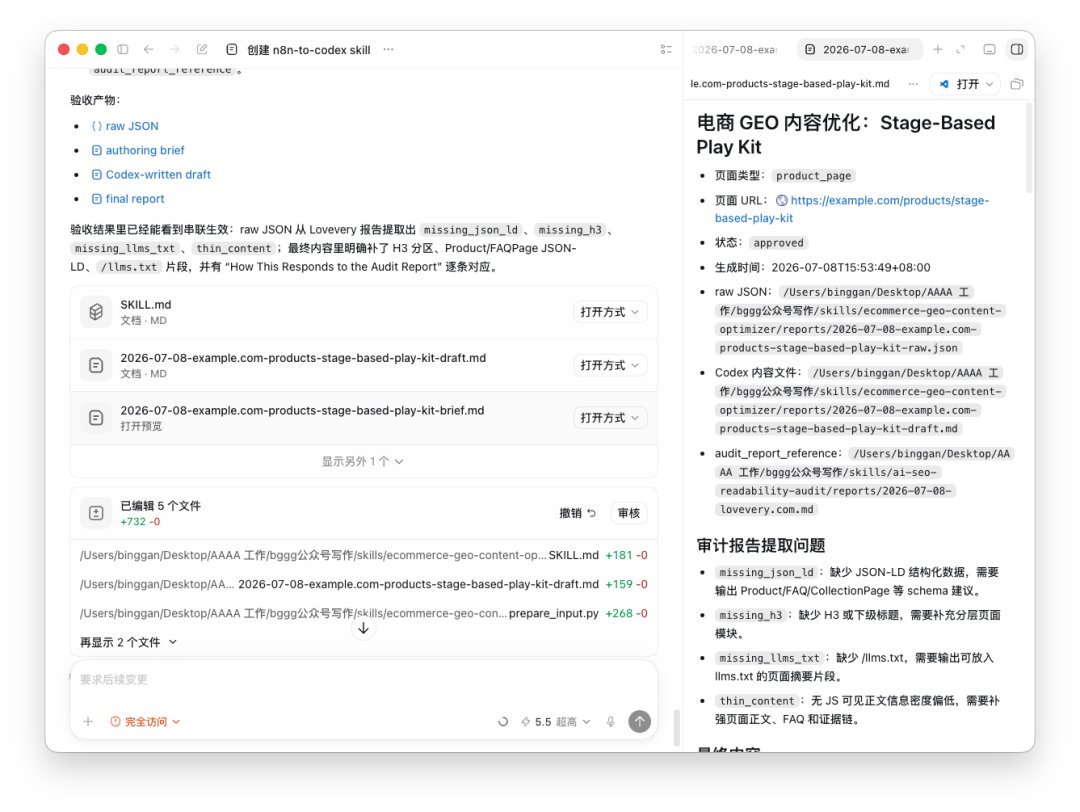Open the three-dot menu beside chat title
Screen dimensions: 1080x812
(388, 50)
